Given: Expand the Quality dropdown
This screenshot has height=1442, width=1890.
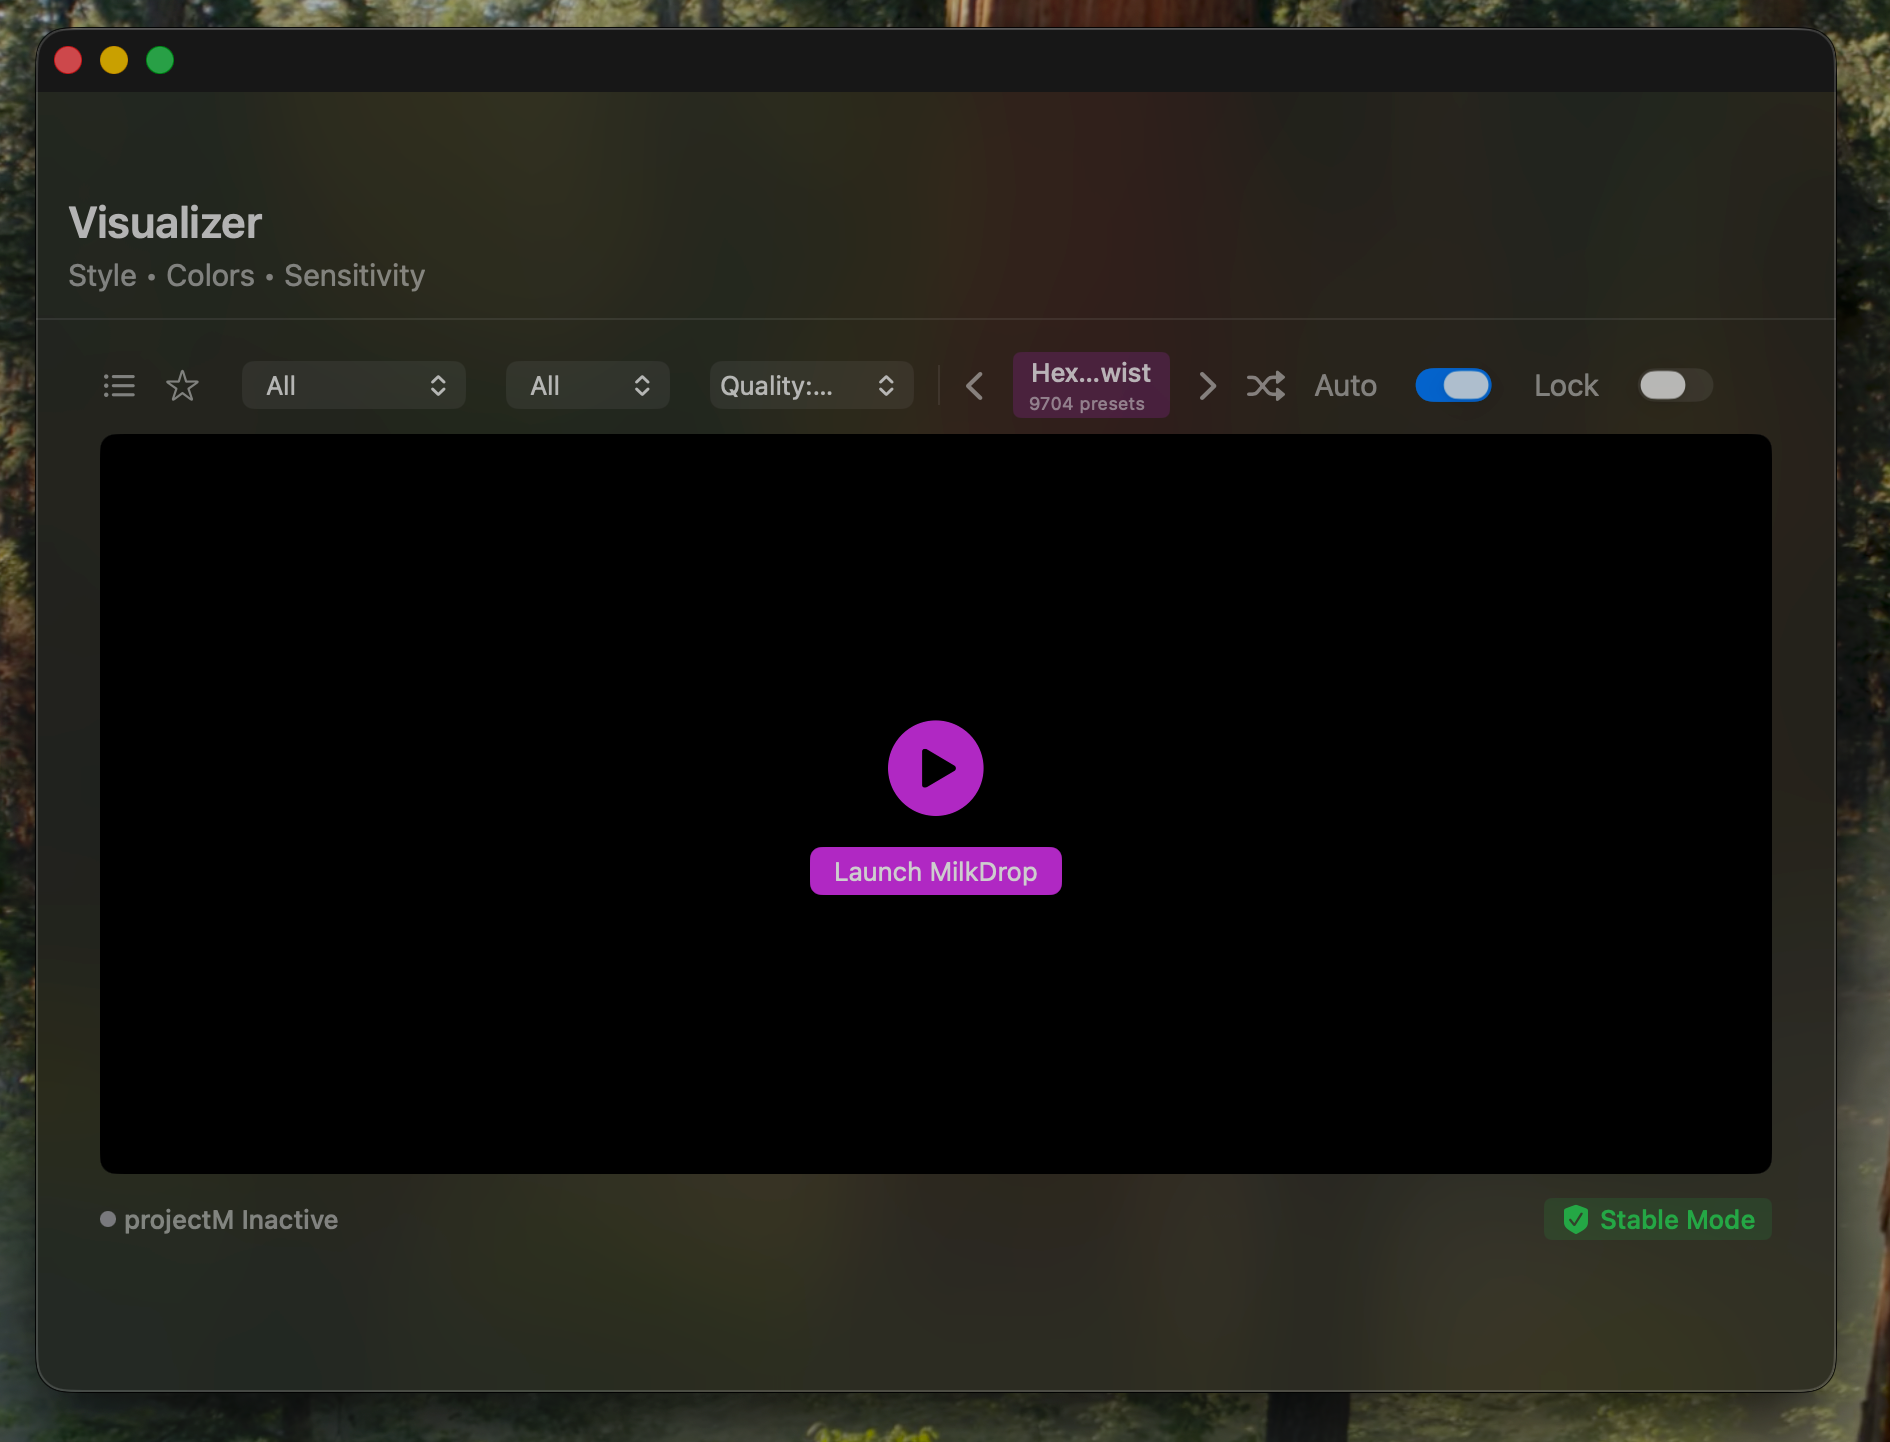Looking at the screenshot, I should [x=811, y=386].
